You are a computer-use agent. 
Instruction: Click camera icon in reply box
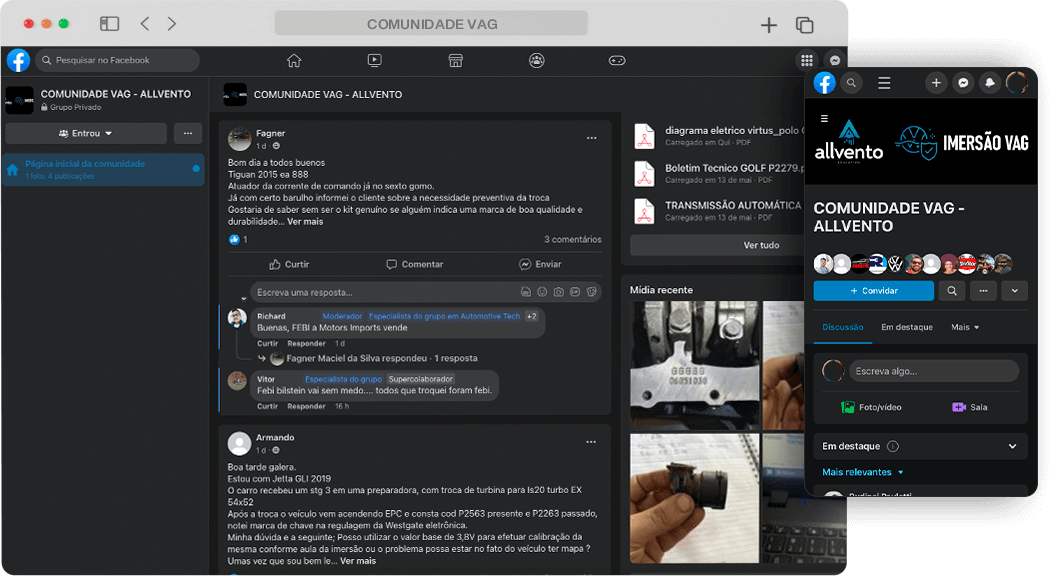coord(558,292)
